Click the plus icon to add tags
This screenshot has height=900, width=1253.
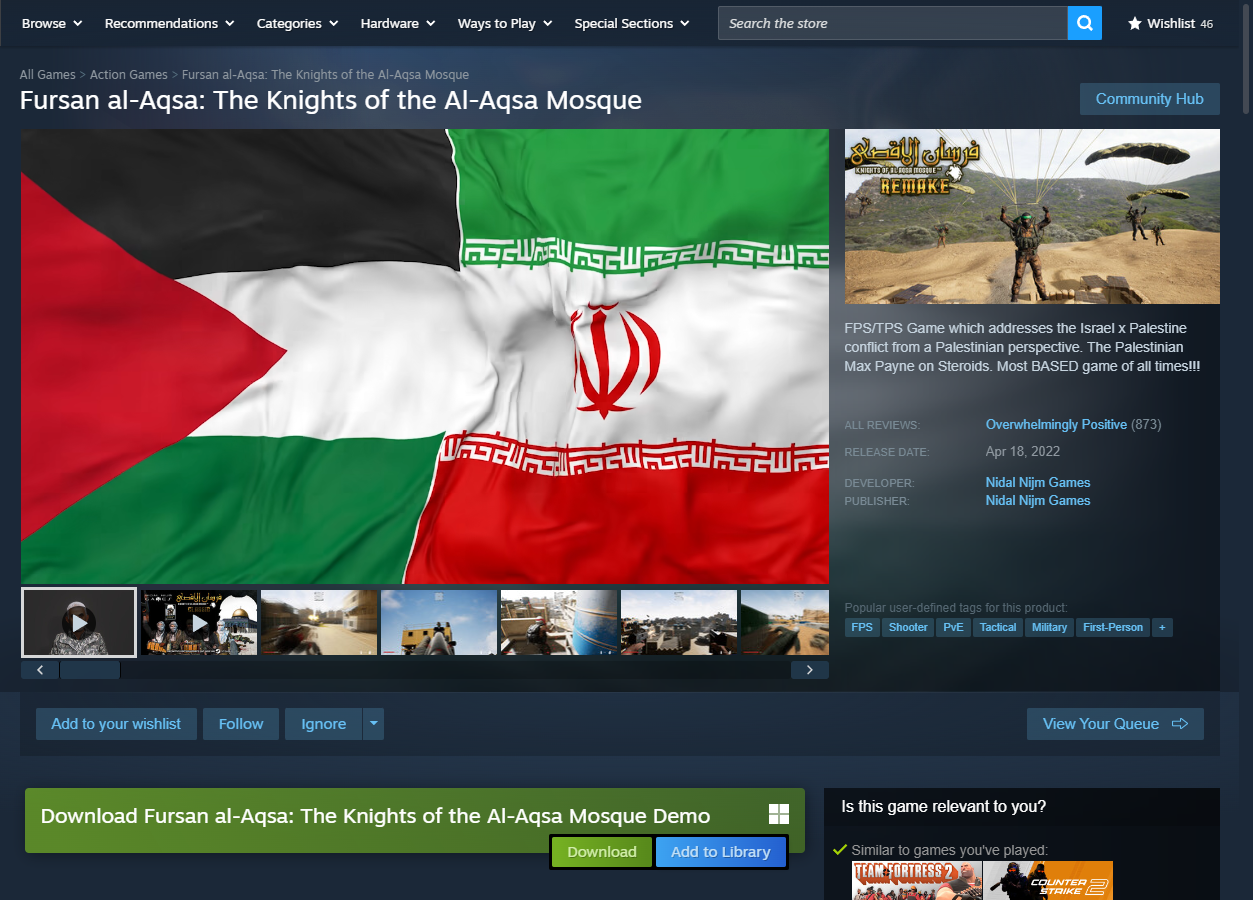coord(1161,627)
